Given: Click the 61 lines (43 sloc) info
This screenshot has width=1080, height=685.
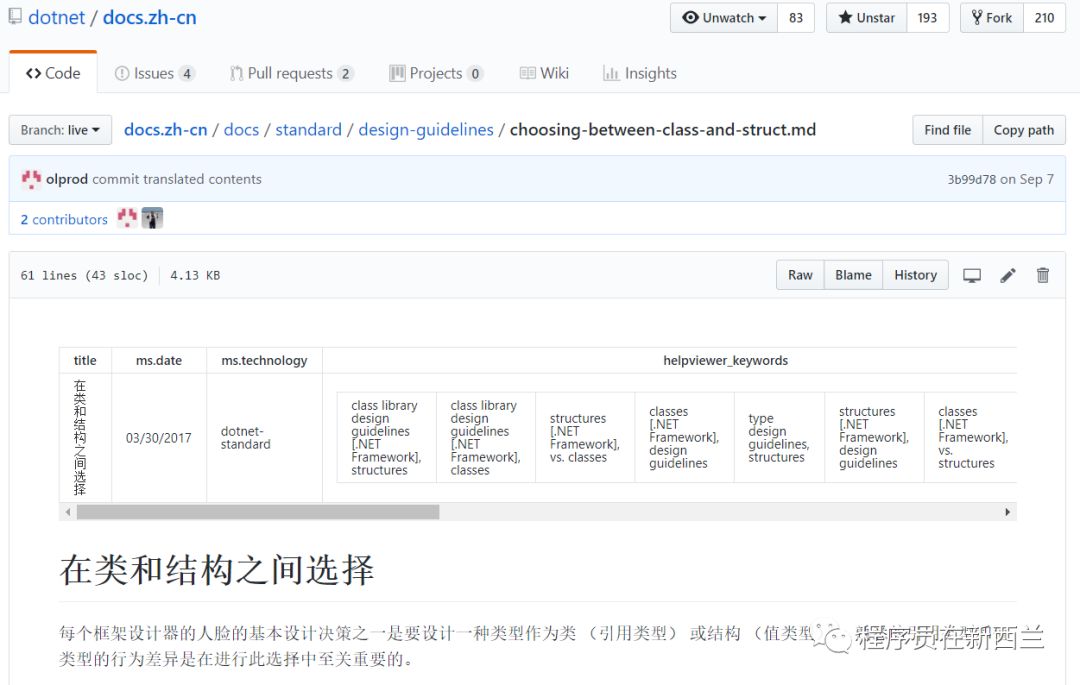Looking at the screenshot, I should point(84,275).
